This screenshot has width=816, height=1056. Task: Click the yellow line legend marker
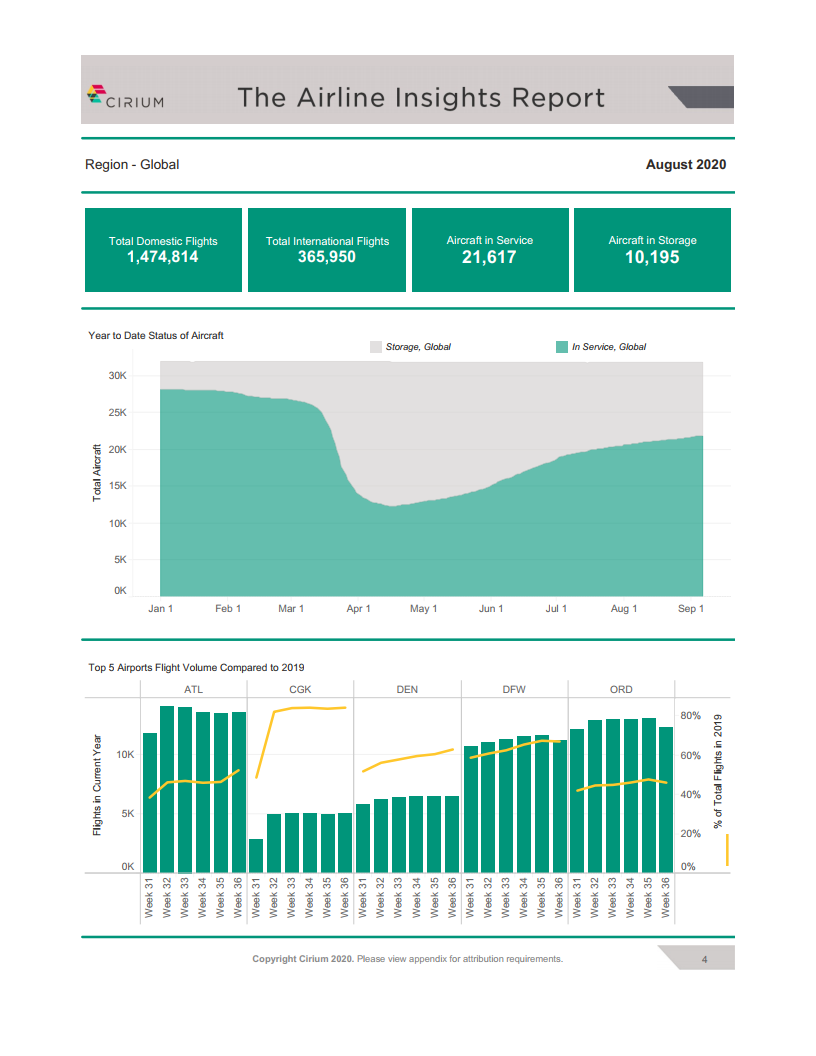coord(727,850)
